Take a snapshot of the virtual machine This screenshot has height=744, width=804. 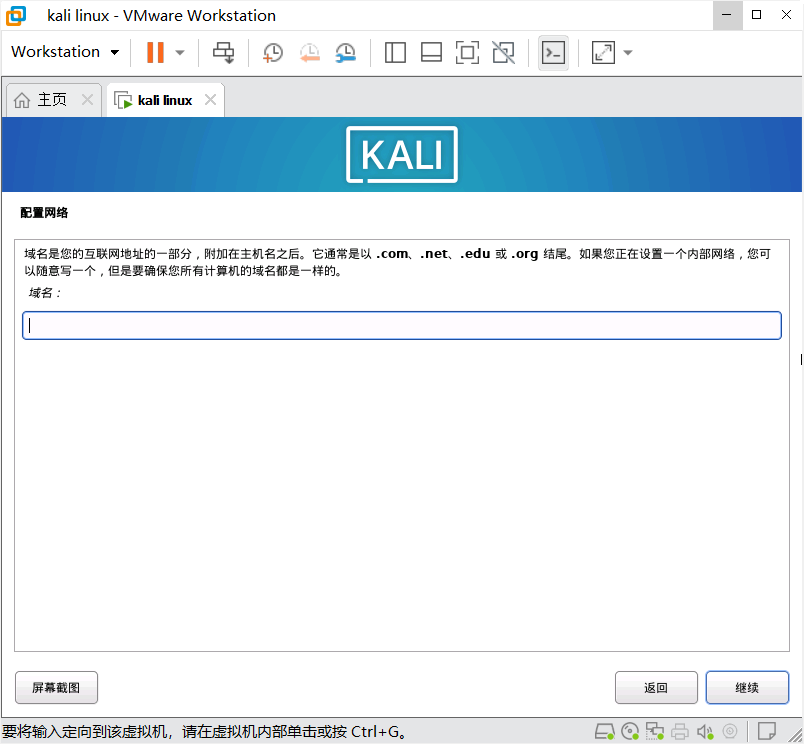[x=273, y=52]
